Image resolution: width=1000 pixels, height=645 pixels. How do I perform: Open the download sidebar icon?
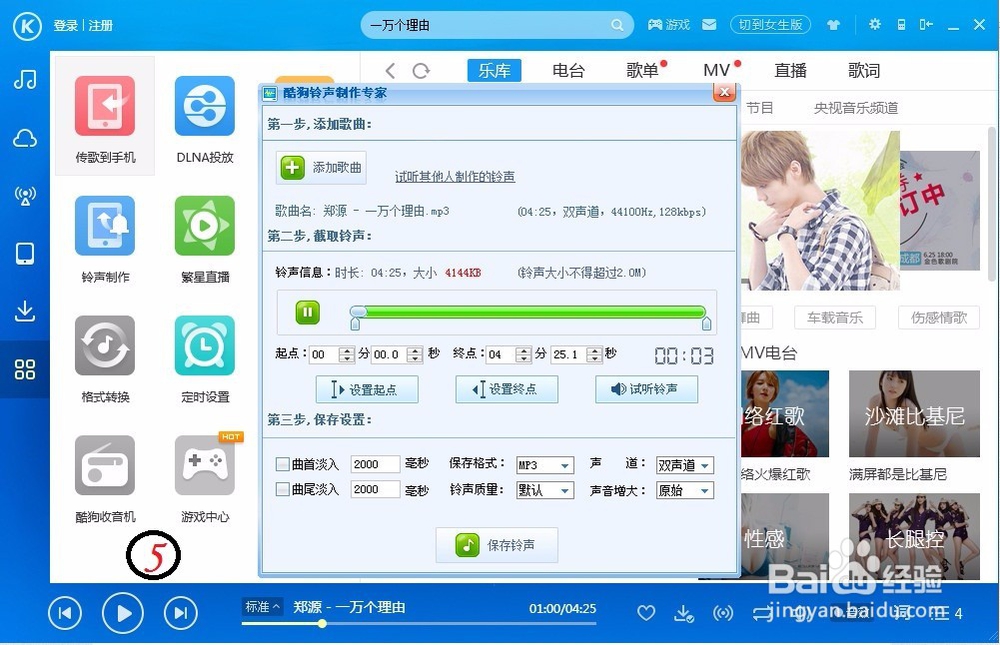[x=25, y=311]
